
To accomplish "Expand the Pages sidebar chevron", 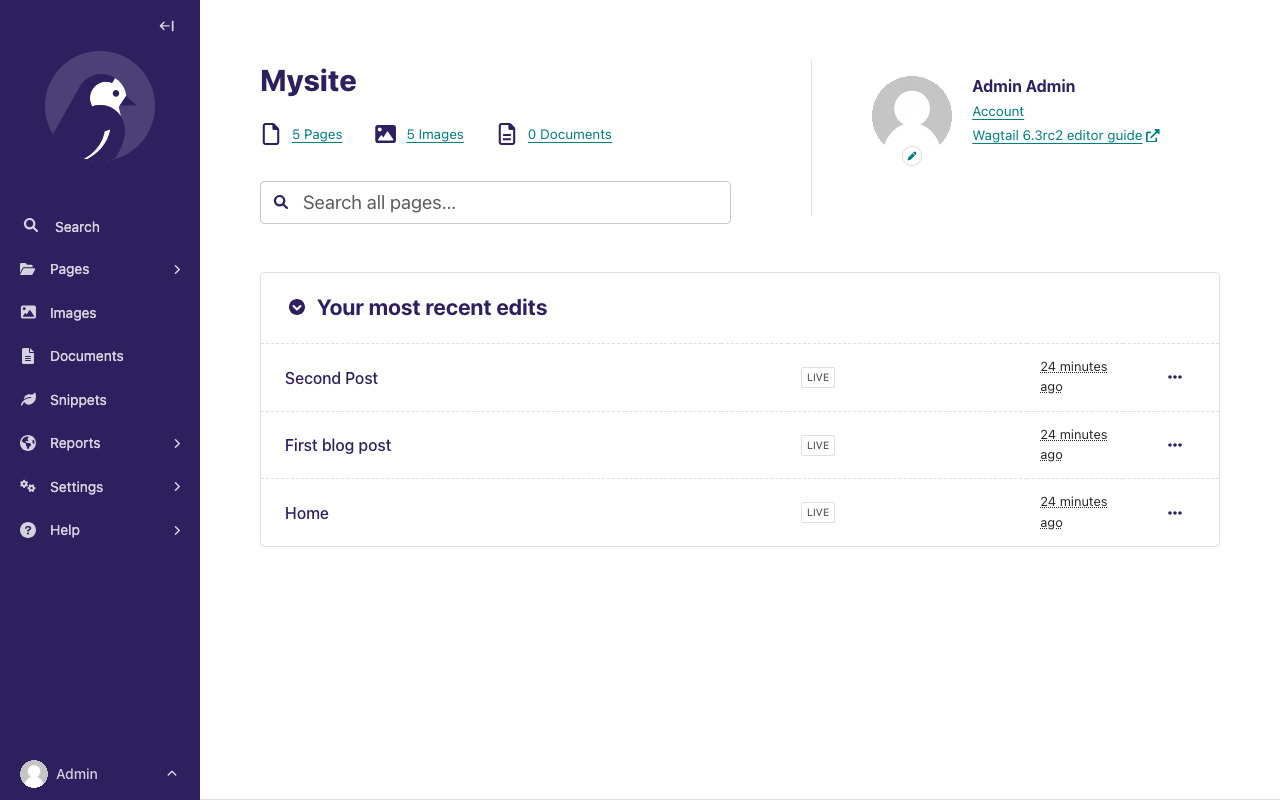I will click(x=177, y=269).
